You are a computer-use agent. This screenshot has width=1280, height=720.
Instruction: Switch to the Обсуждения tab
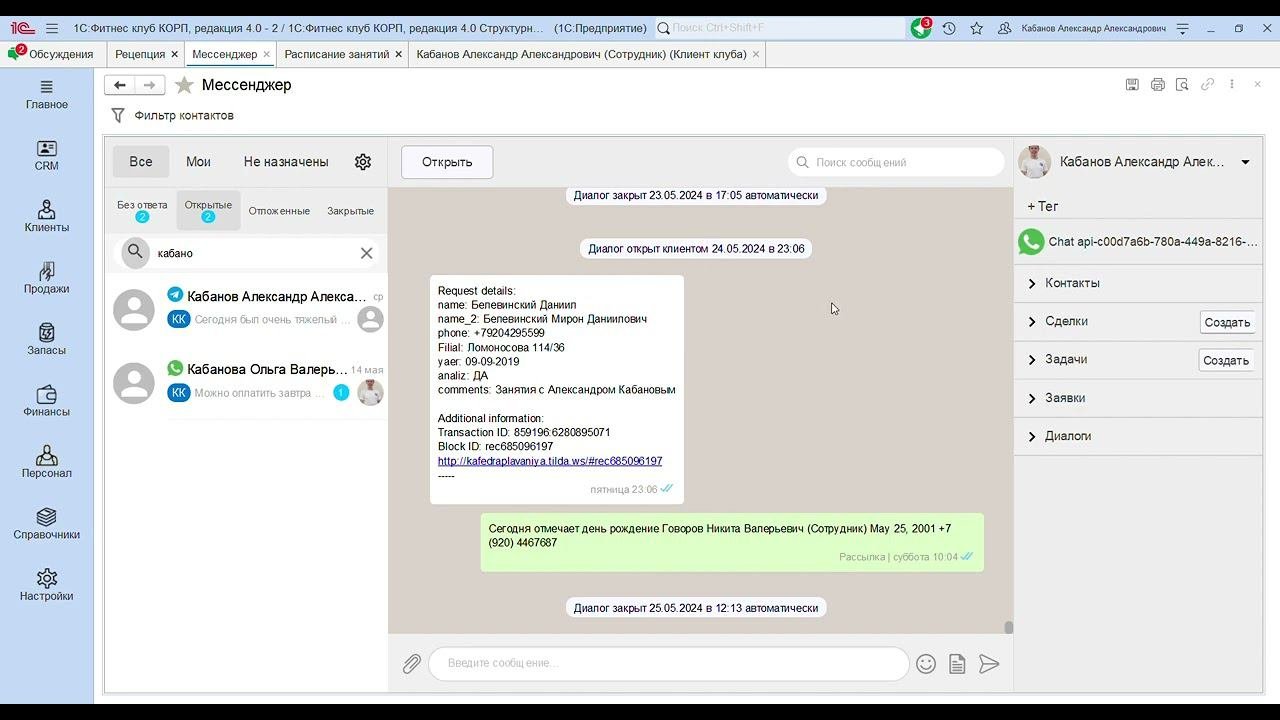(x=53, y=54)
